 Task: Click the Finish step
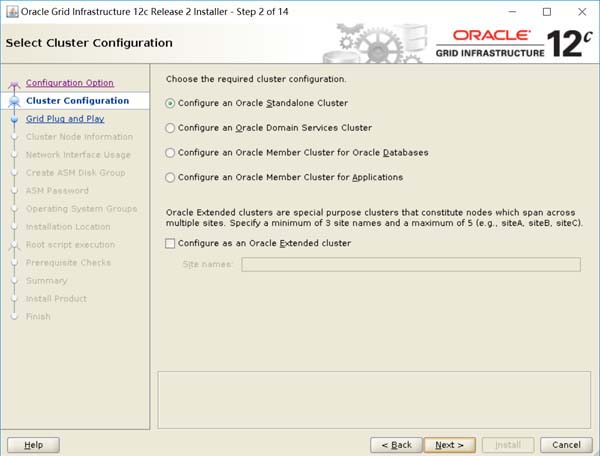38,317
